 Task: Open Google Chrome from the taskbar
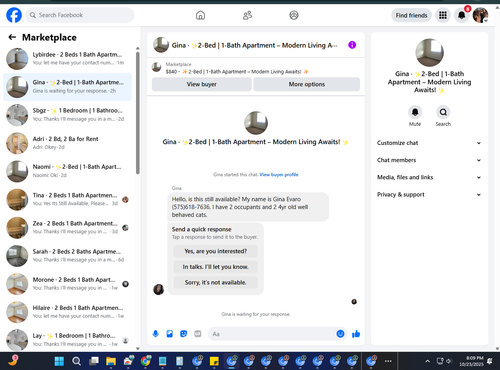(145, 361)
